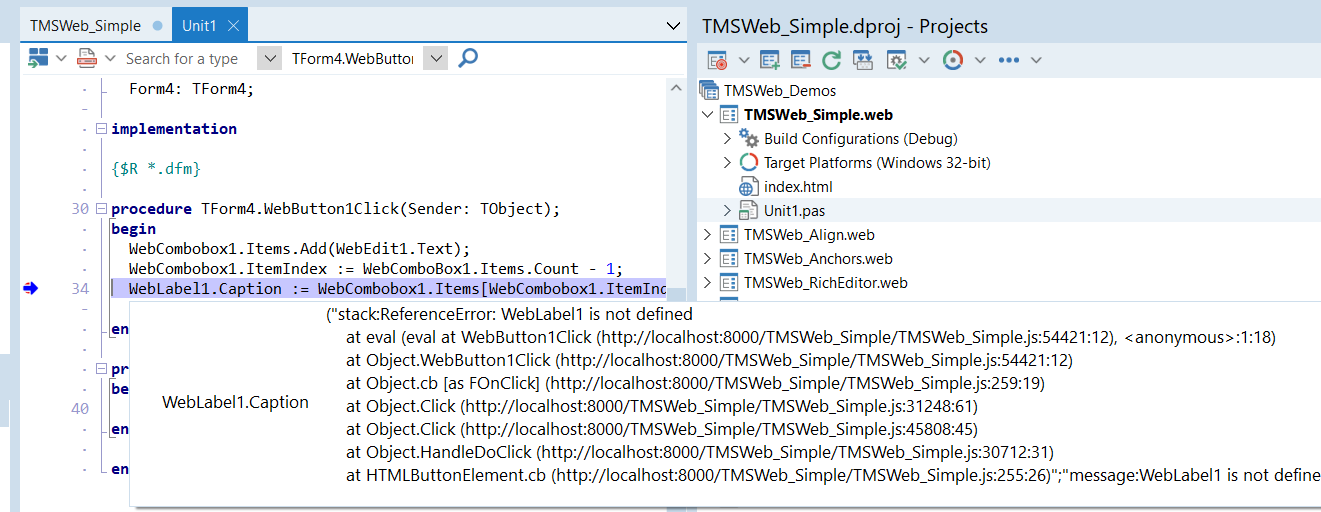The width and height of the screenshot is (1321, 512).
Task: Open dropdown next to the unit navigation icon
Action: [61, 59]
